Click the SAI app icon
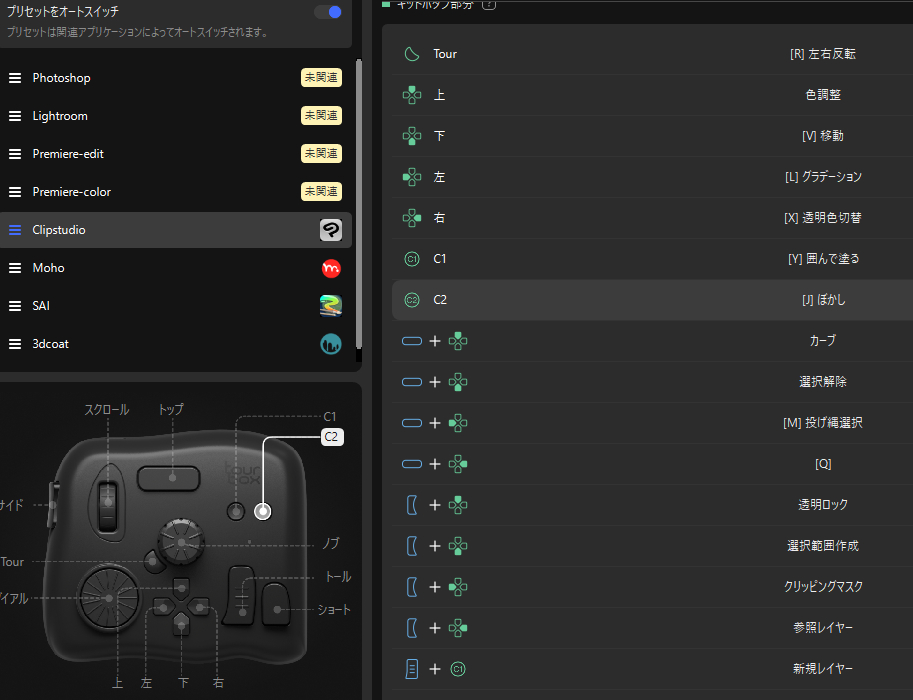913x700 pixels. 331,306
